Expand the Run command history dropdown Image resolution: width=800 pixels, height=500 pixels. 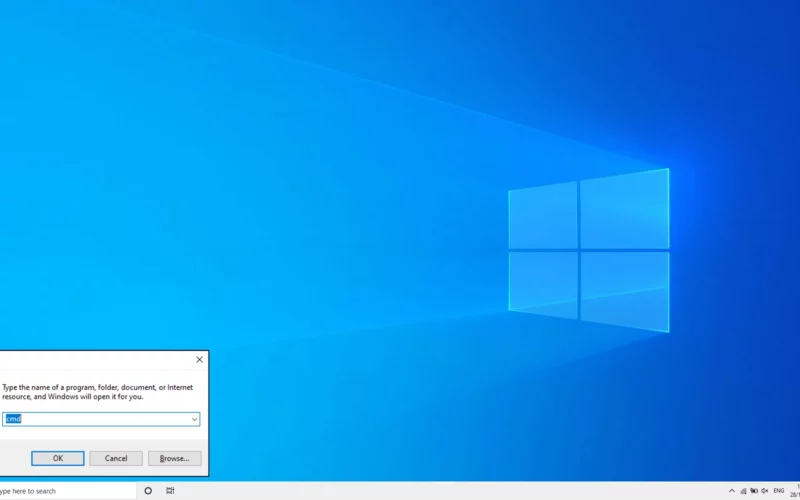194,419
